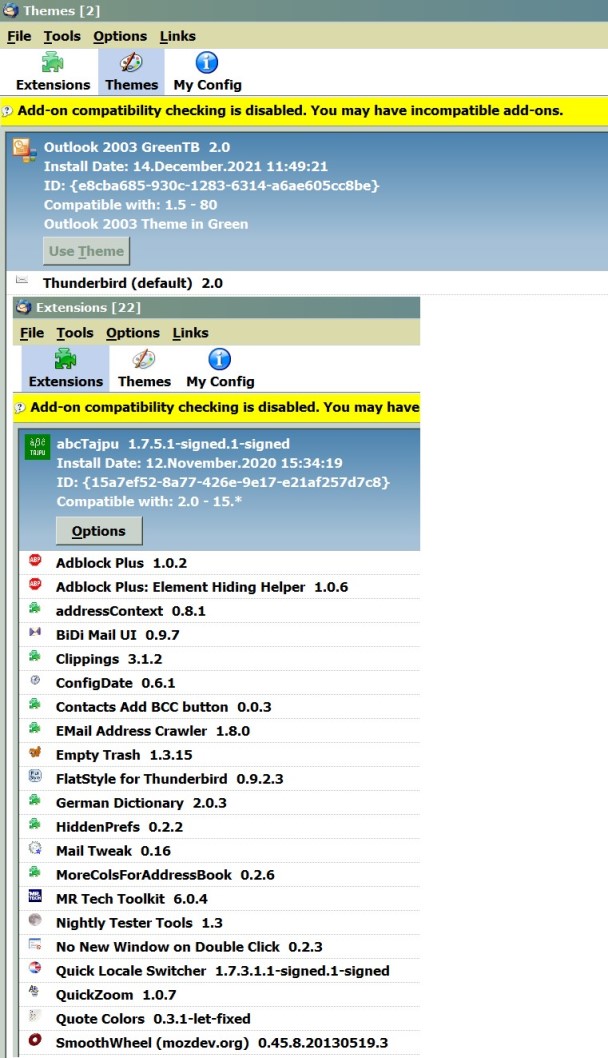Click Outlook 2003 Theme in Green description
The width and height of the screenshot is (608, 1058).
tap(146, 224)
